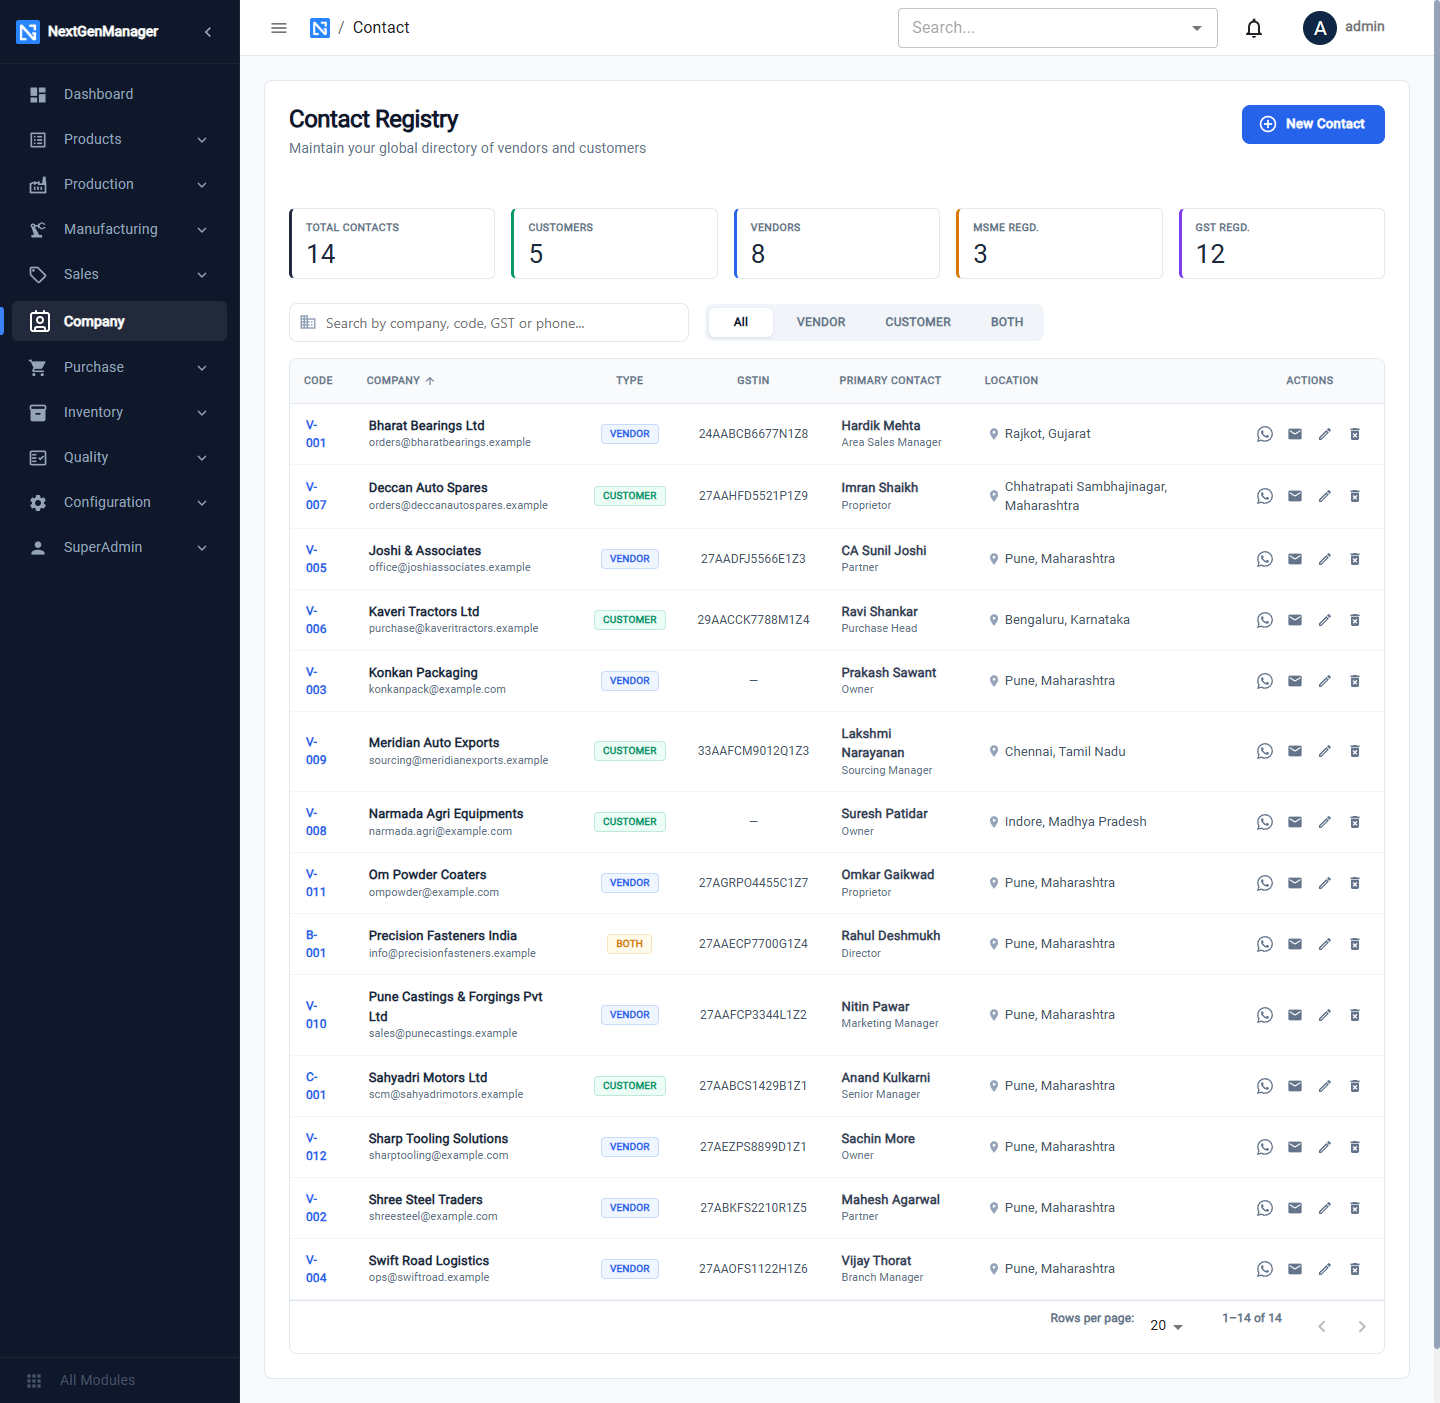Delete Om Powder Coaters contact
Image resolution: width=1440 pixels, height=1403 pixels.
point(1355,883)
